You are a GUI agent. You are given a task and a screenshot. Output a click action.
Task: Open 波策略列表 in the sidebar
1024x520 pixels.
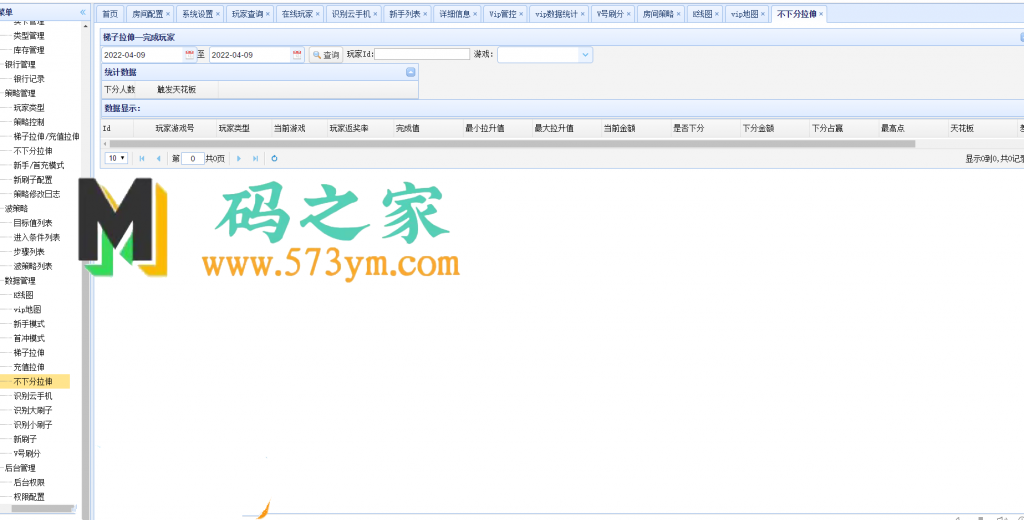[x=33, y=265]
